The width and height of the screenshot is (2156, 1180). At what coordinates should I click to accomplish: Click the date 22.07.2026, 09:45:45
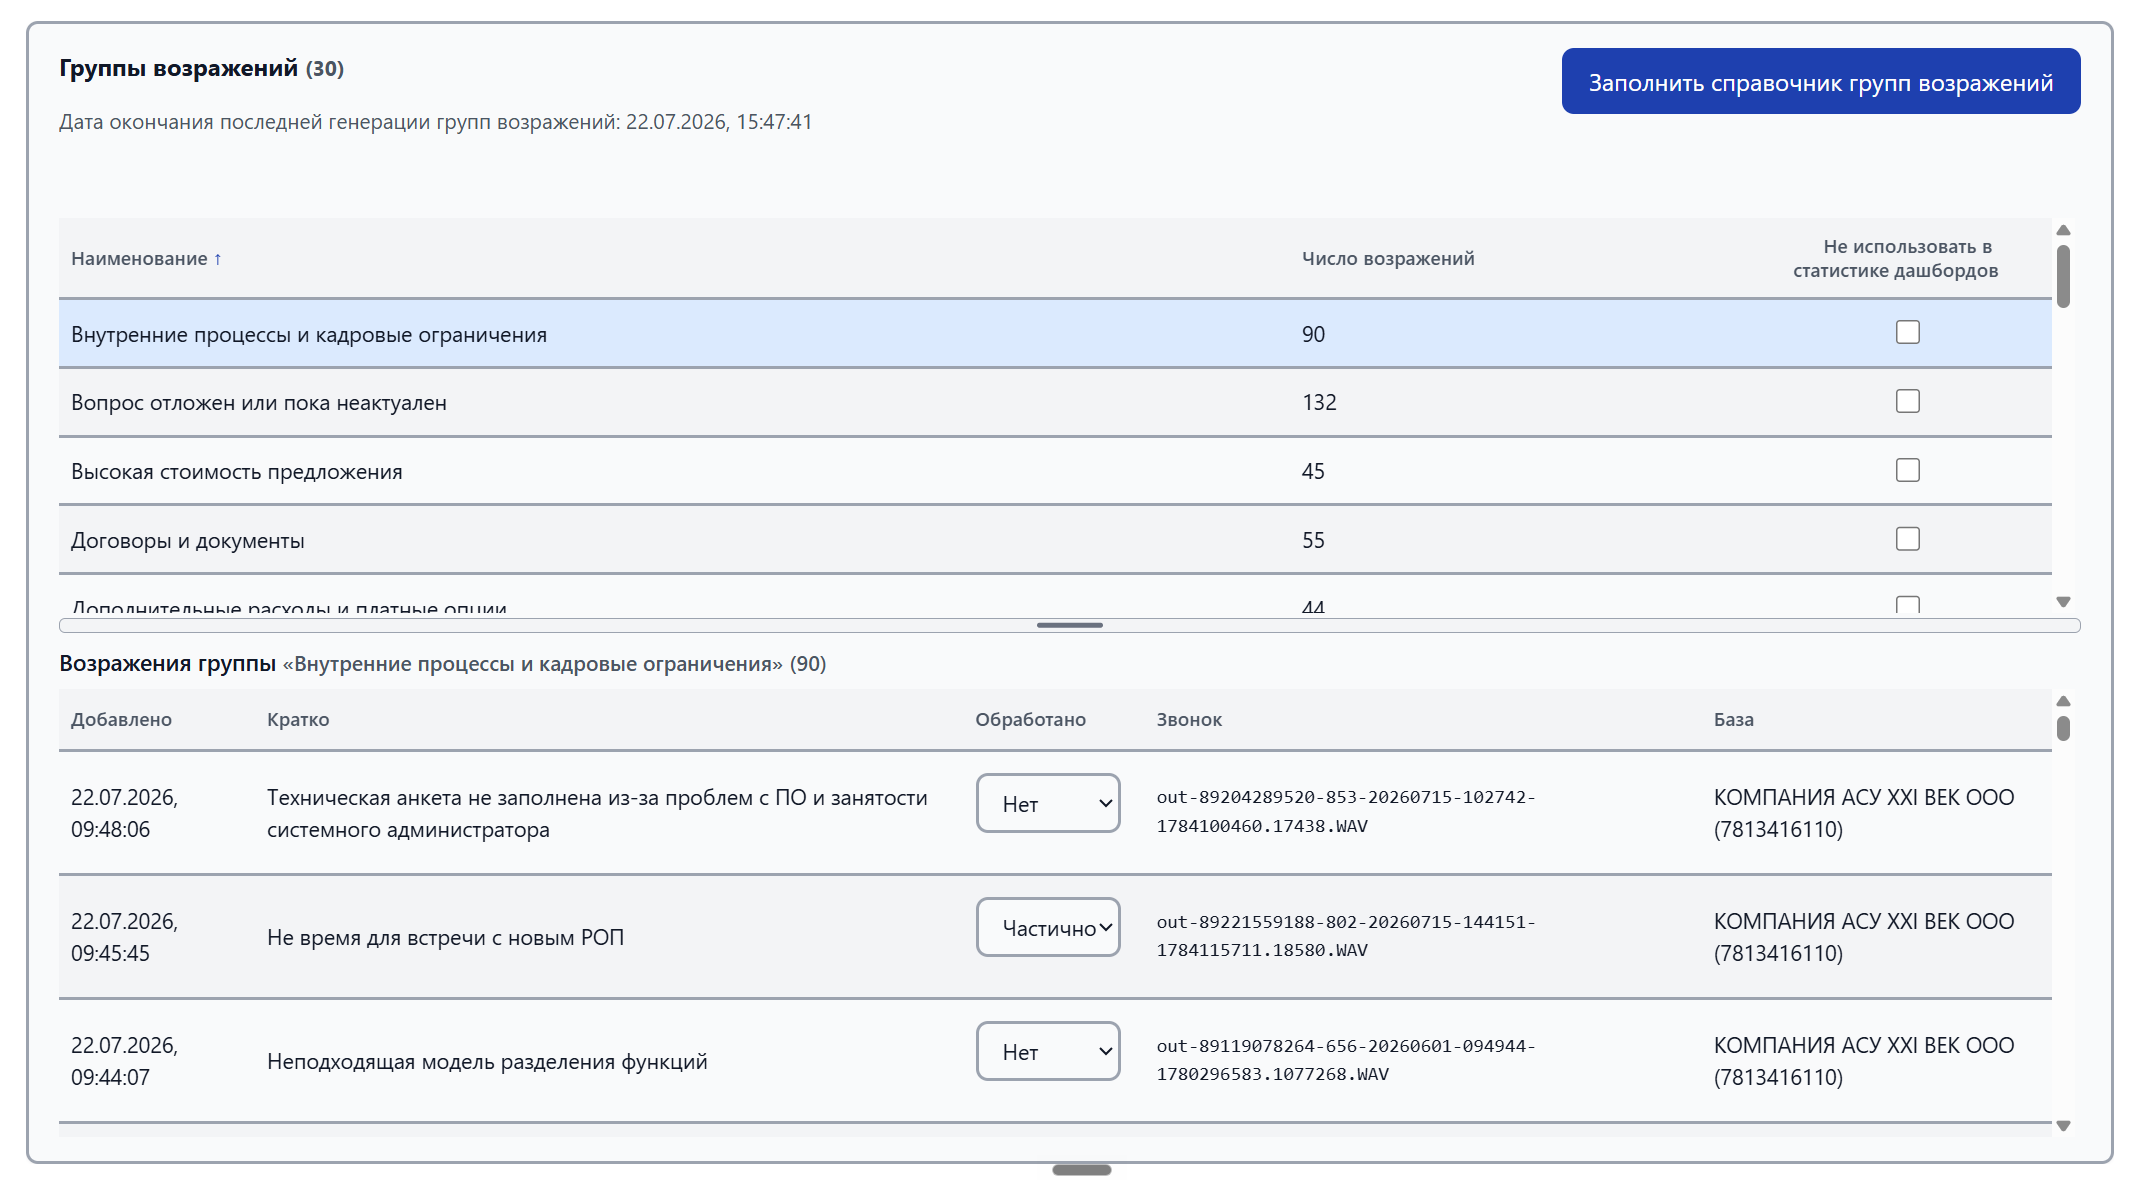(x=125, y=937)
